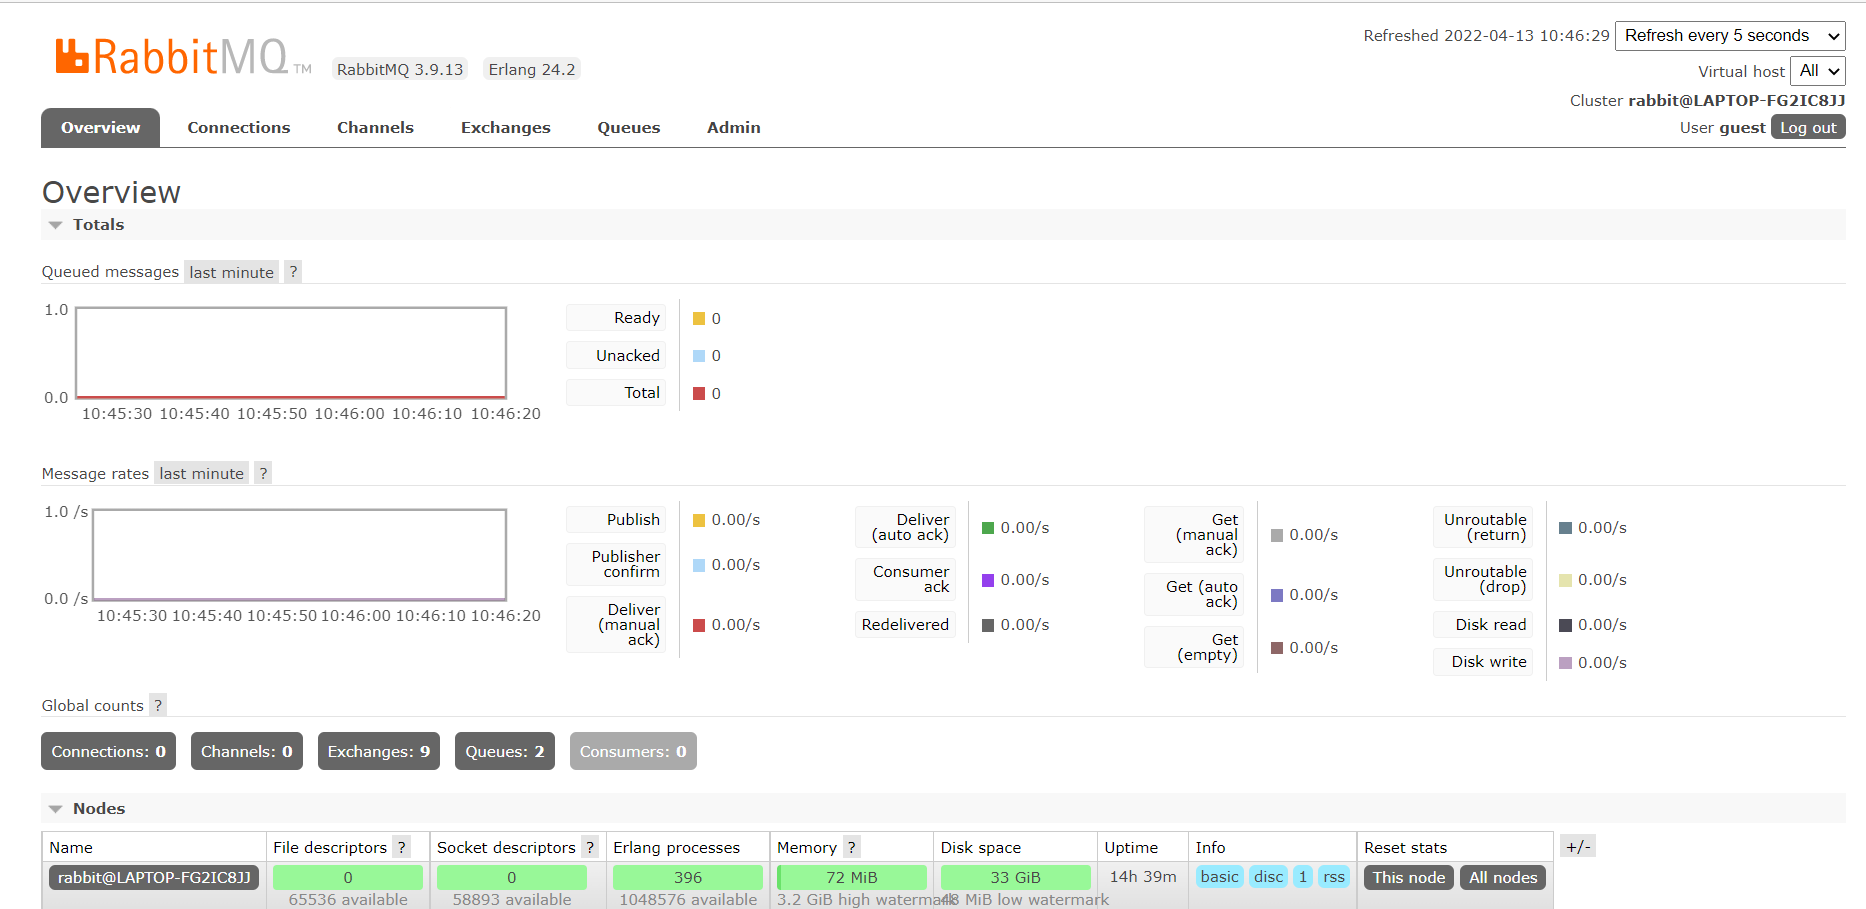Screen dimensions: 1866x909
Task: Click the Publish rate label
Action: pos(616,520)
